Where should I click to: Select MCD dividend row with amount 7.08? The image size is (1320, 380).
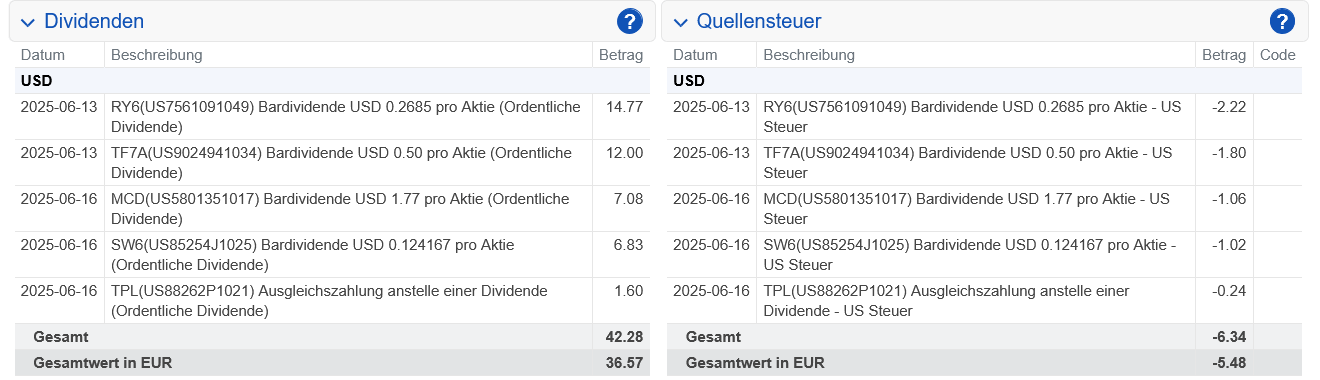click(332, 209)
